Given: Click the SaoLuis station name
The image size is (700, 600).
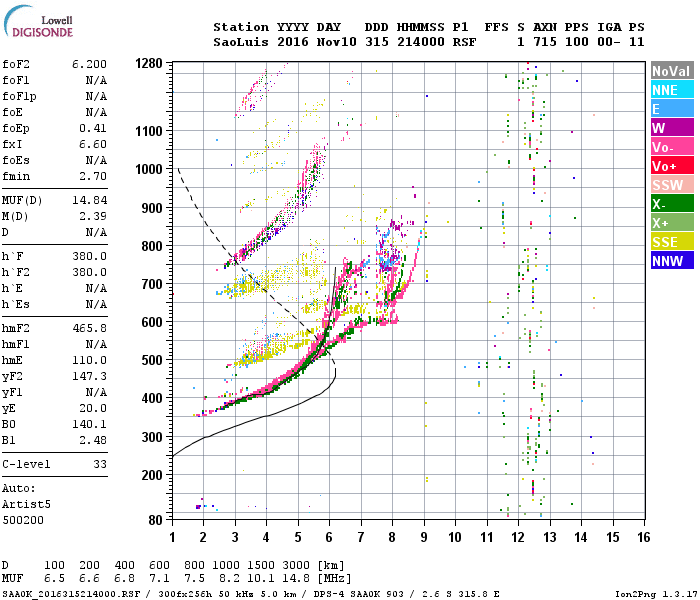Looking at the screenshot, I should 241,42.
